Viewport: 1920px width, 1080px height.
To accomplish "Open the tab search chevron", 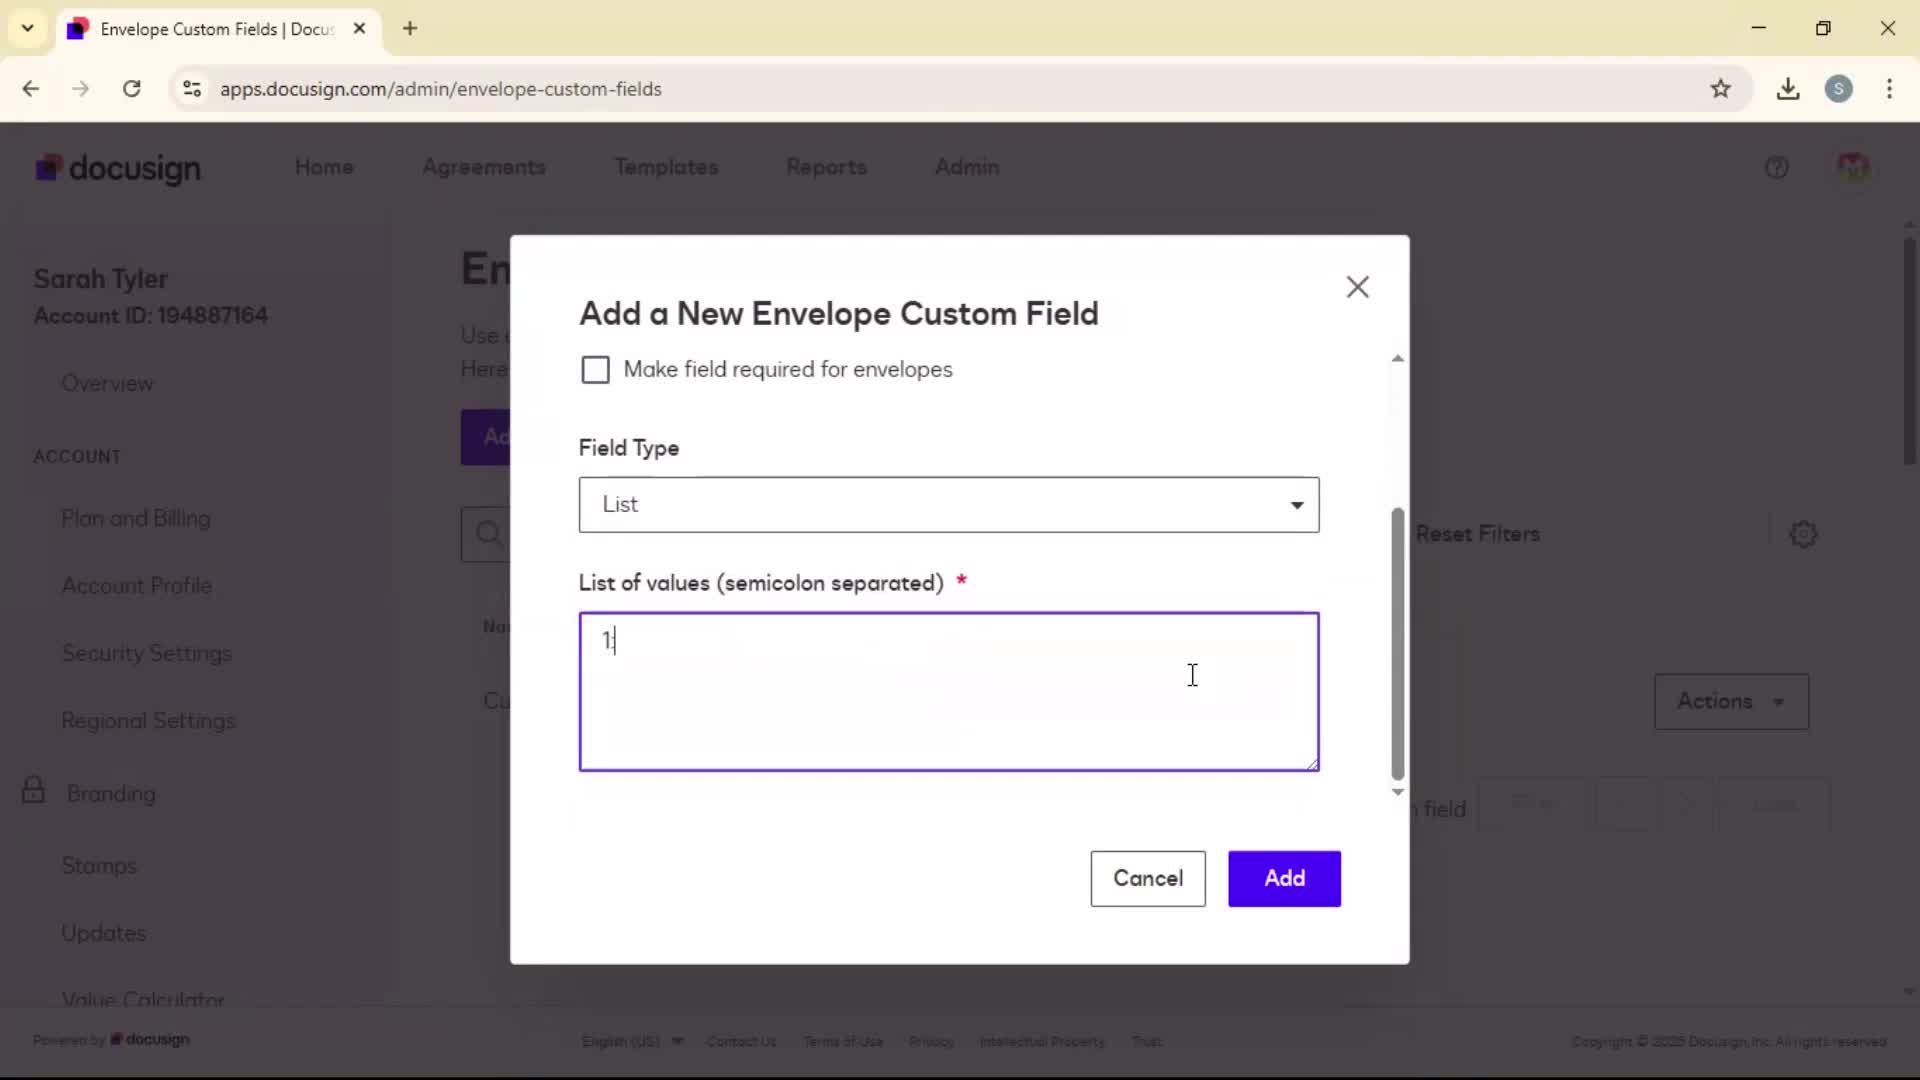I will pos(28,28).
